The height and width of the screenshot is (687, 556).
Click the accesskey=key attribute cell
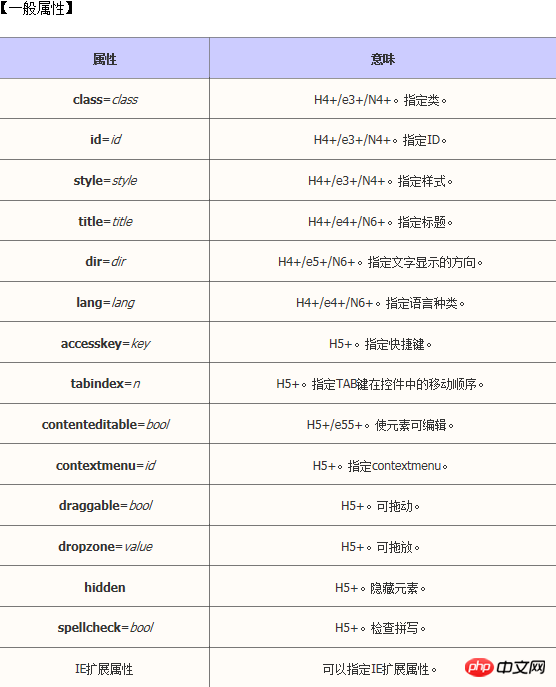(105, 343)
